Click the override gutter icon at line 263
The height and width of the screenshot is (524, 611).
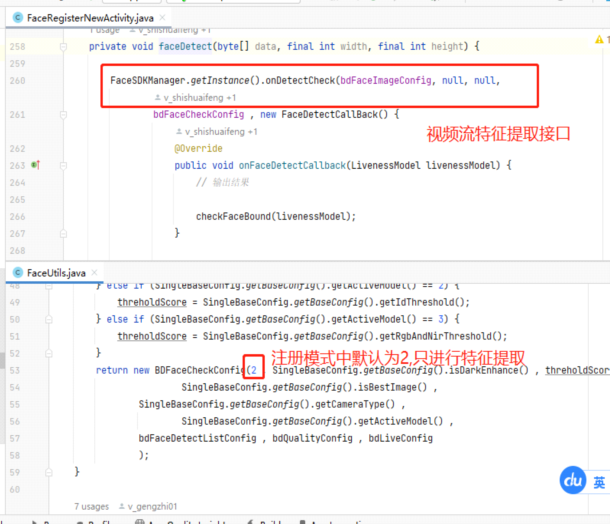35,165
